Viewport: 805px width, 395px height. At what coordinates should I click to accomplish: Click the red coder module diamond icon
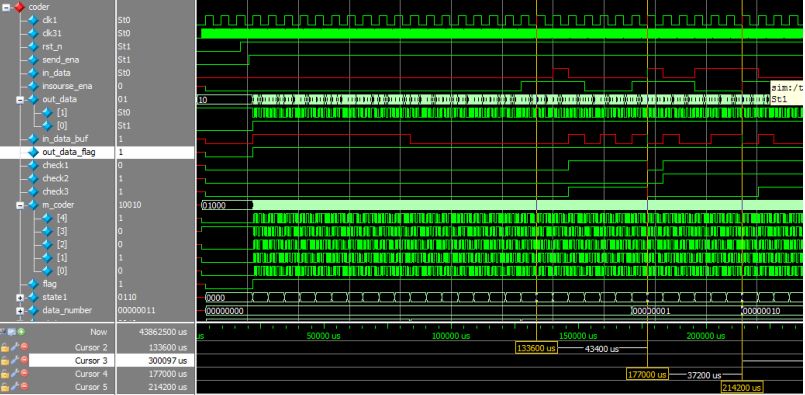tap(19, 7)
